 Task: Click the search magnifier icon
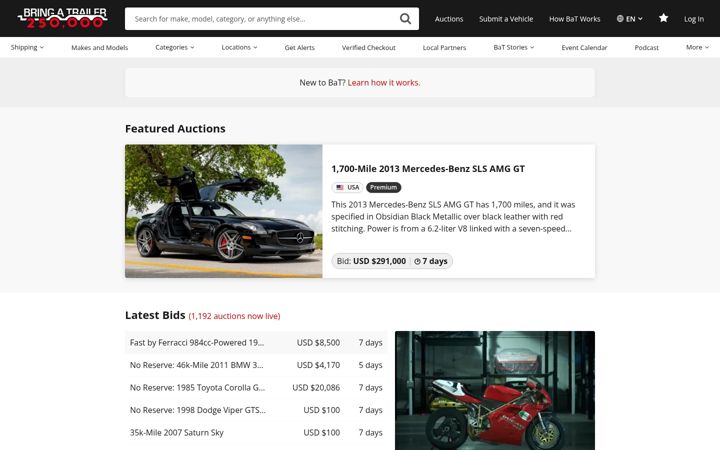pos(405,19)
